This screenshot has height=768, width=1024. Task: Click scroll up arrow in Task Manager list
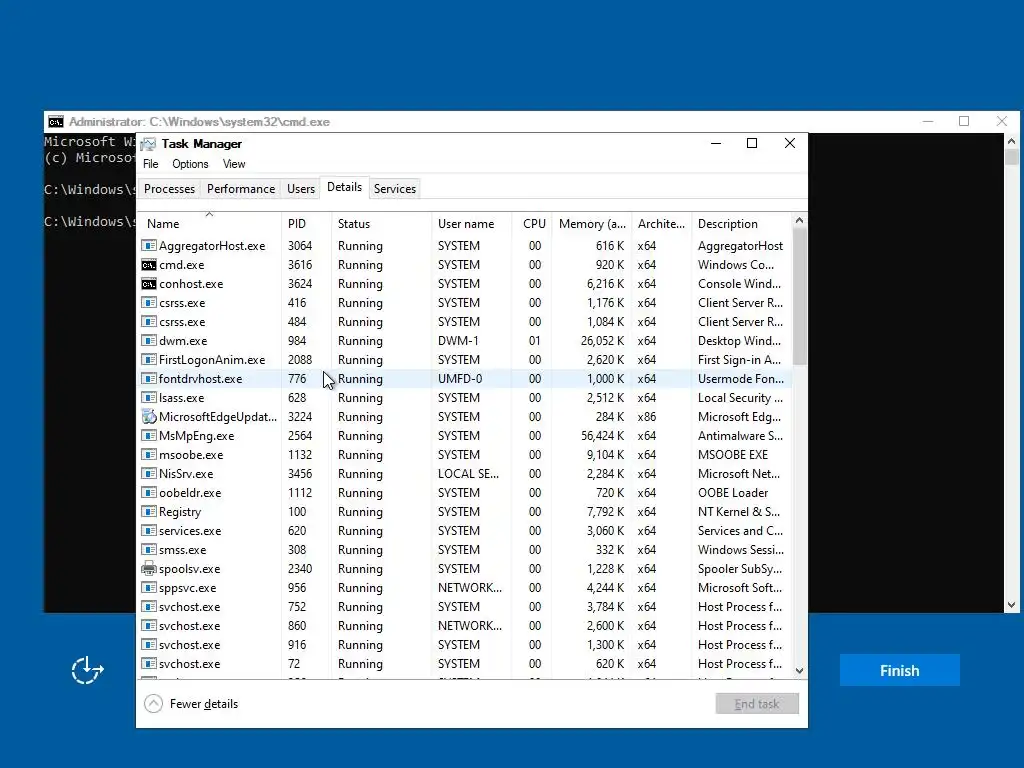[799, 221]
